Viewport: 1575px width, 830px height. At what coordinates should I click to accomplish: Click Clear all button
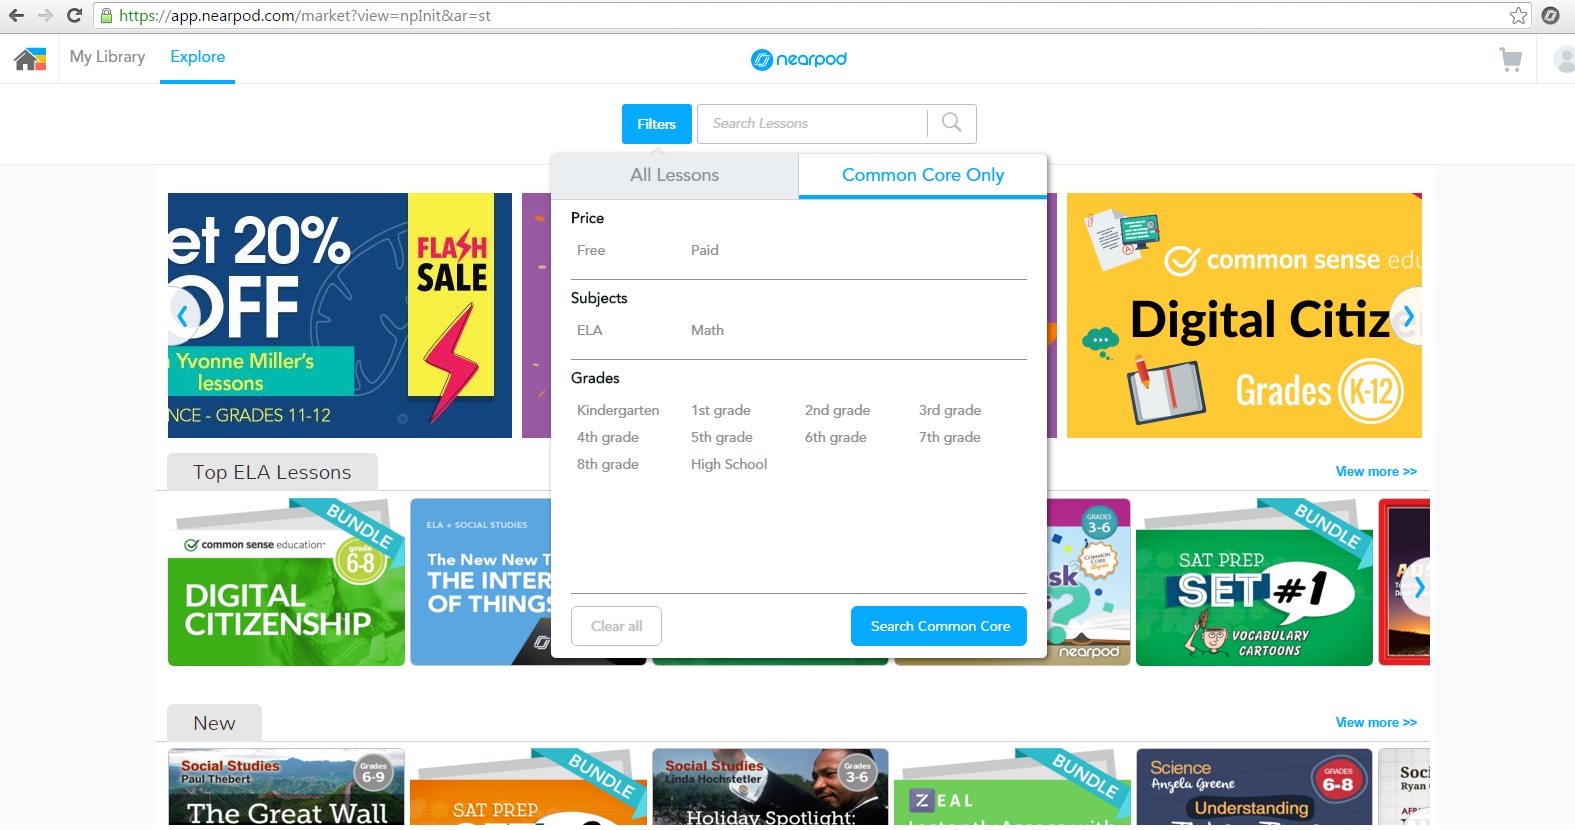(x=616, y=626)
